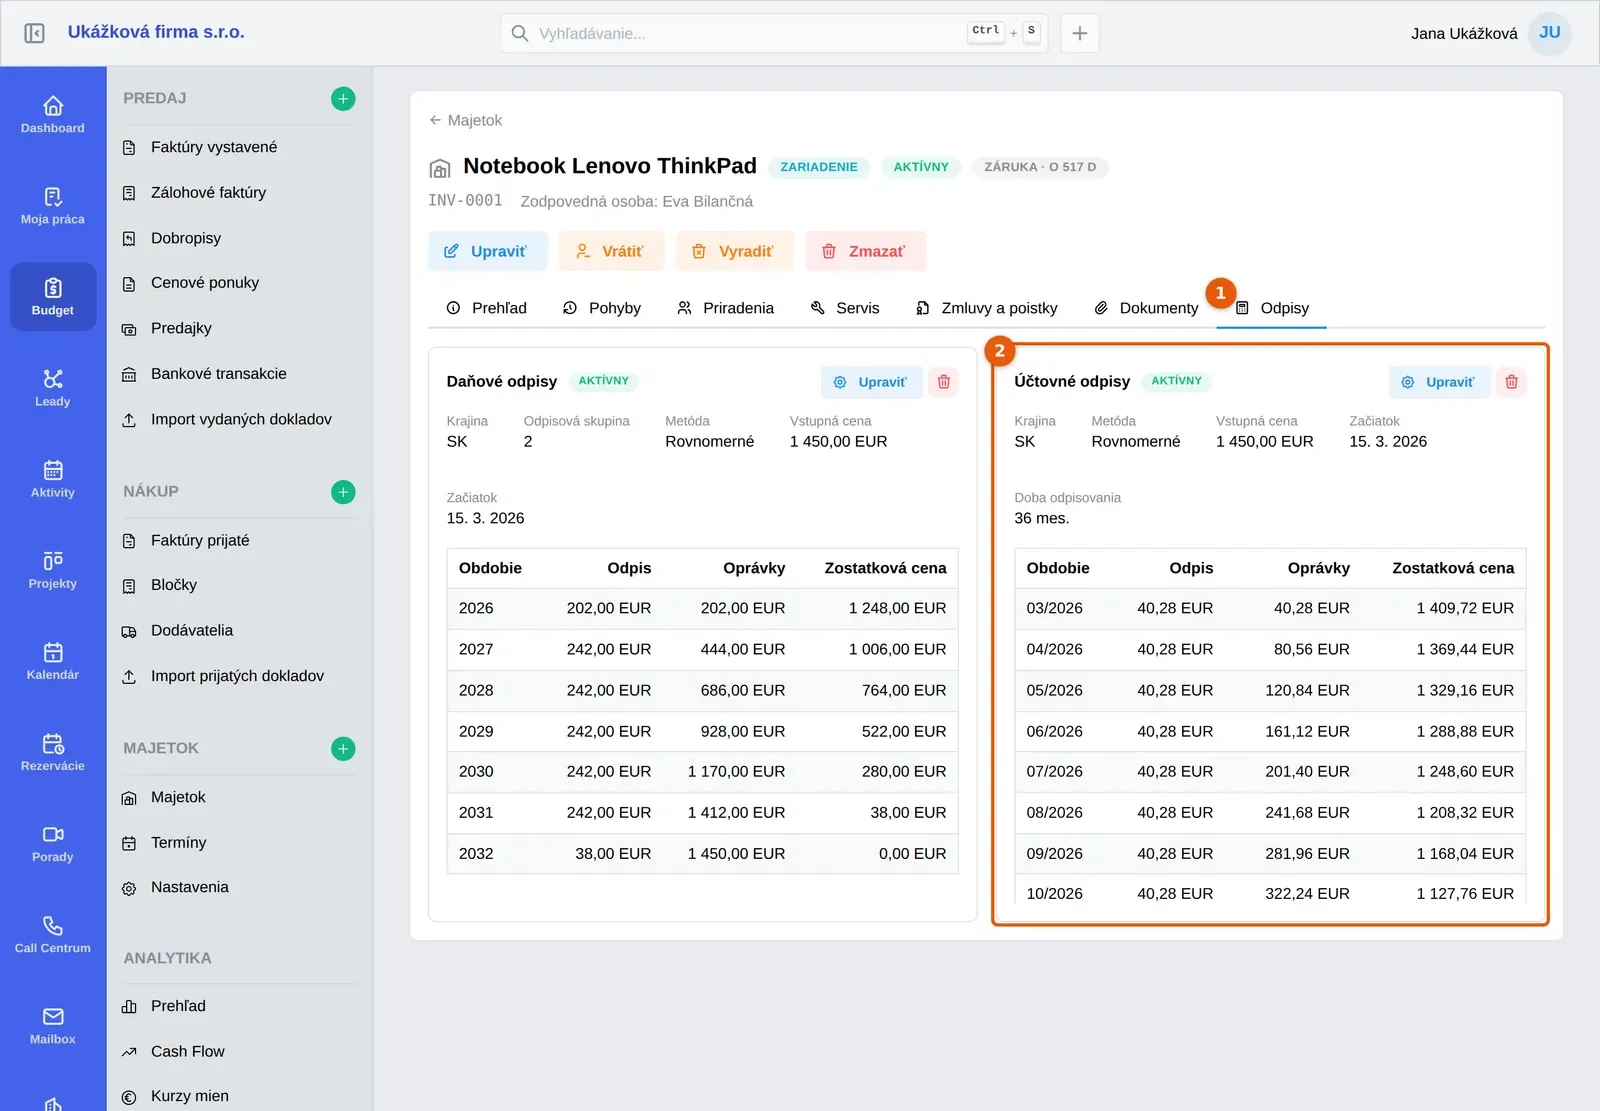
Task: Go back to Majetok list
Action: click(465, 120)
